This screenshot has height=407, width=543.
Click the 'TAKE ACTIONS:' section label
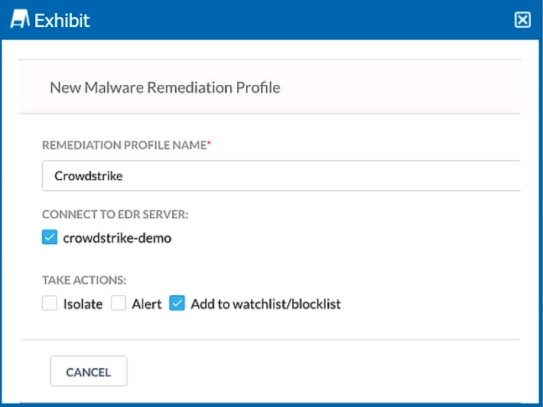coord(84,280)
